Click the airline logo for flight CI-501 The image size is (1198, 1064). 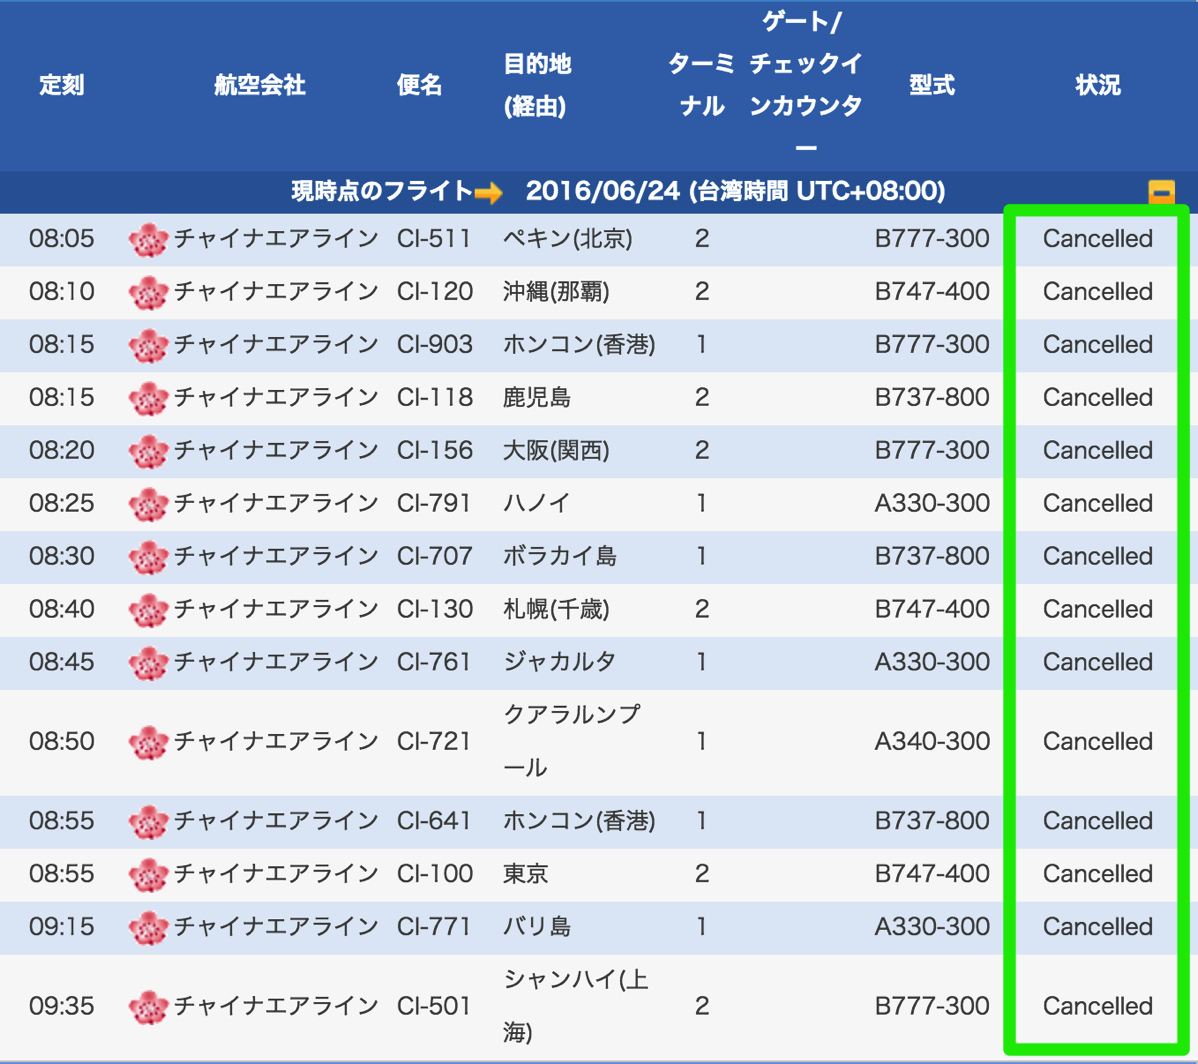coord(148,1007)
